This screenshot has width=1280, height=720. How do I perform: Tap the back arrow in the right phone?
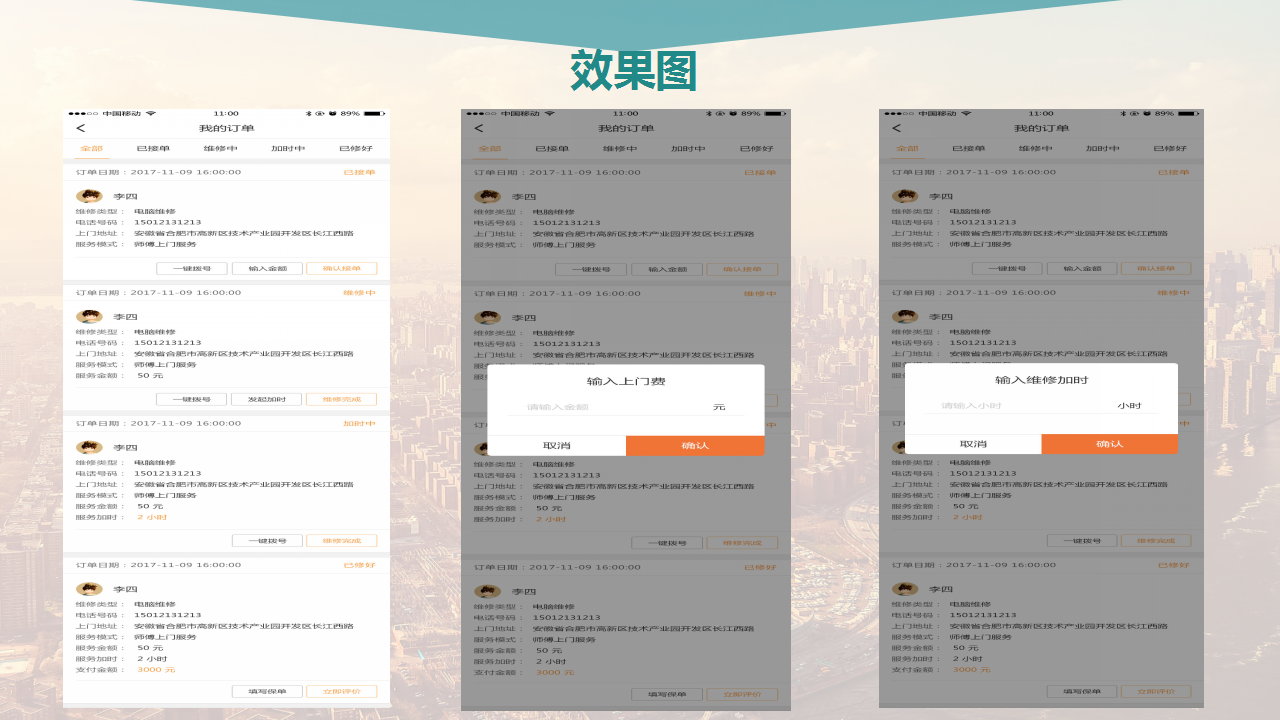896,128
